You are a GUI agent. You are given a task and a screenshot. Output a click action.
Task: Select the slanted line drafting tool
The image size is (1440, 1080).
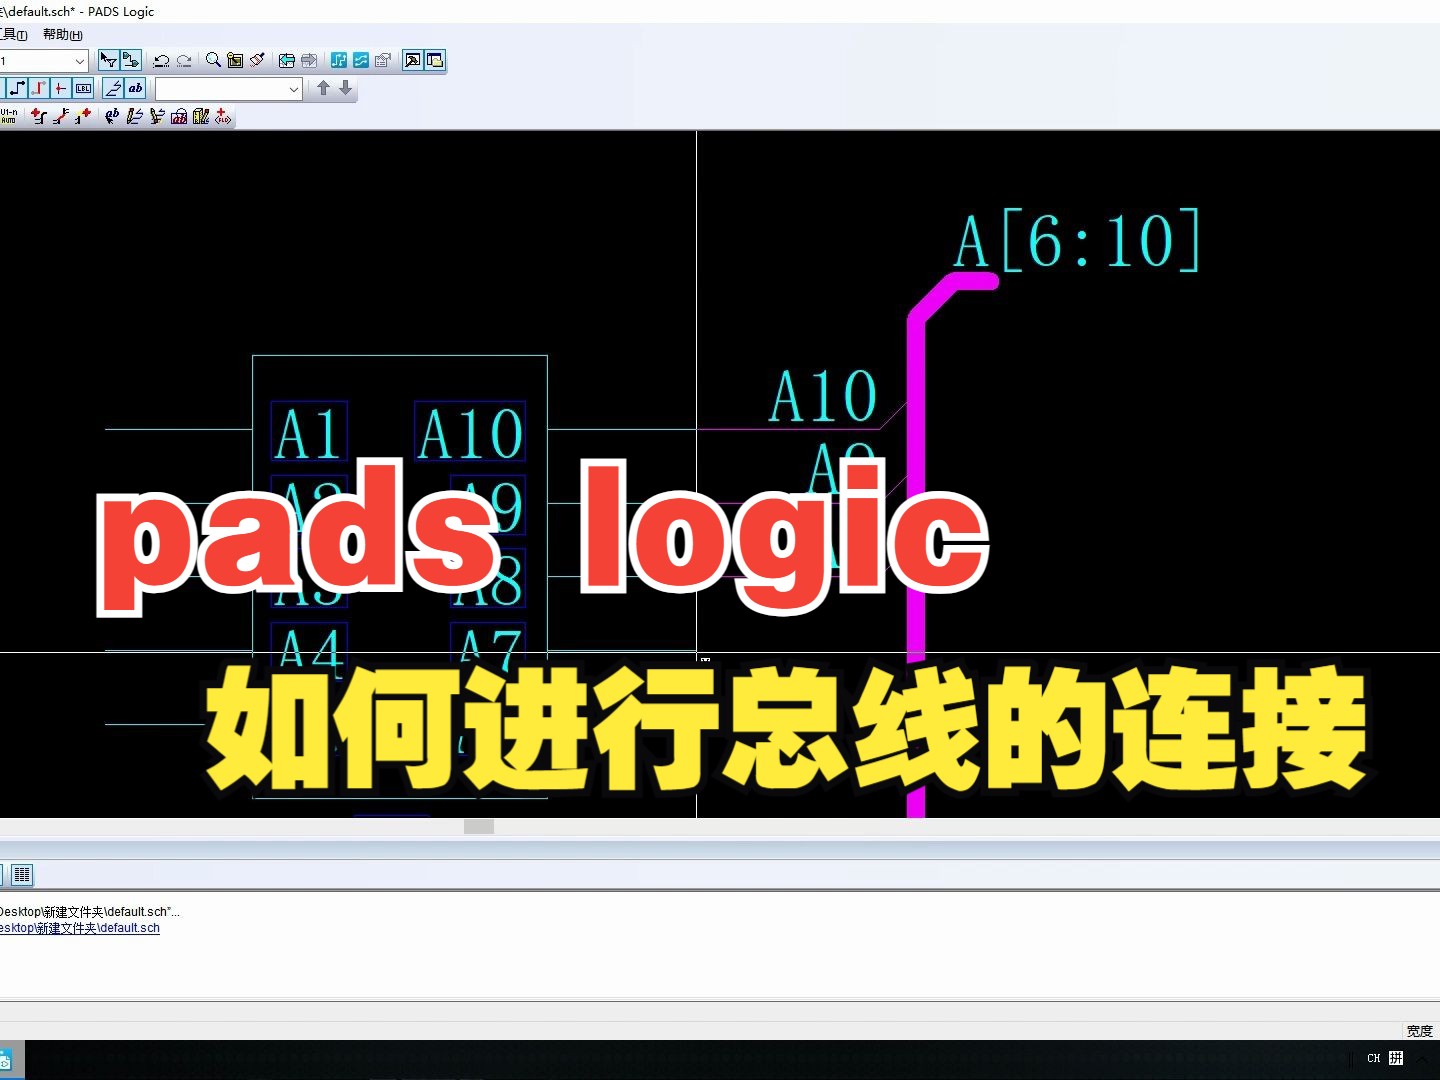[x=113, y=89]
